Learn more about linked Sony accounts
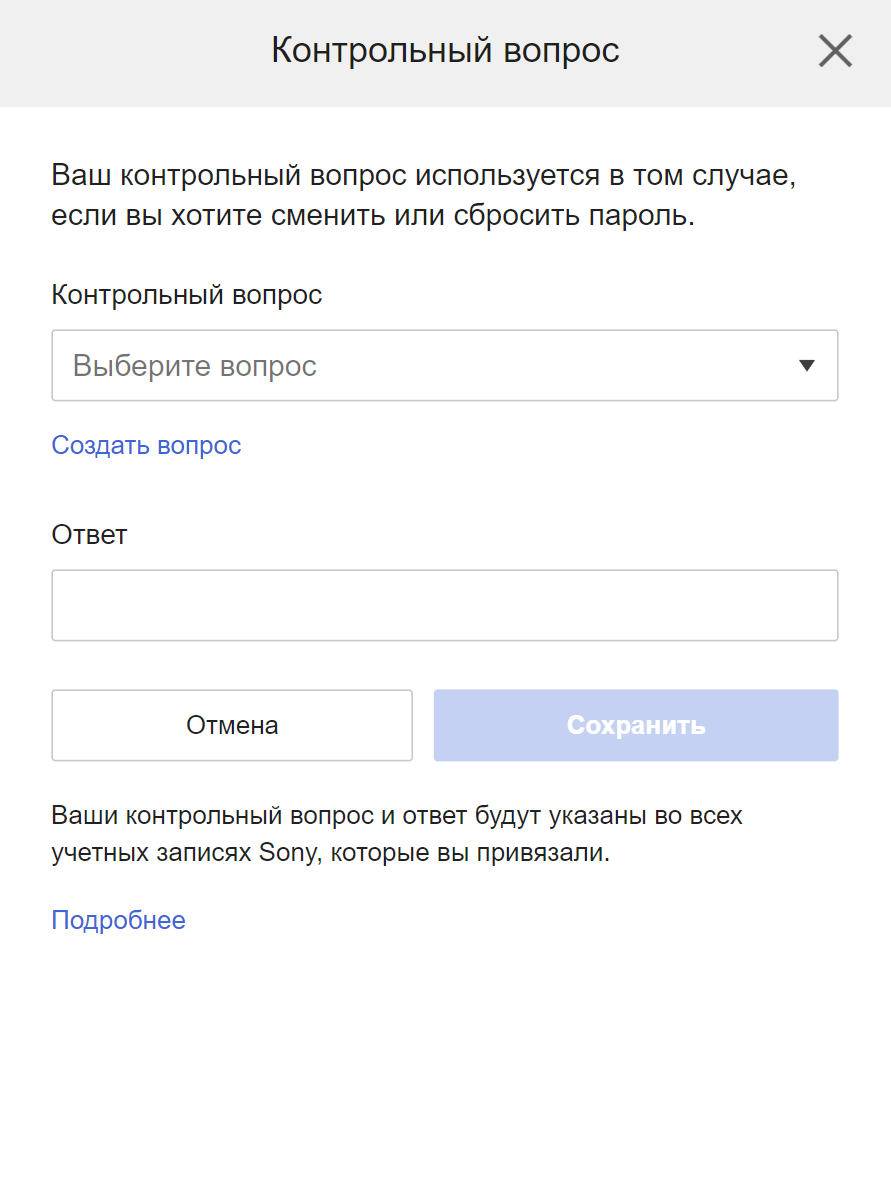891x1187 pixels. click(x=118, y=920)
